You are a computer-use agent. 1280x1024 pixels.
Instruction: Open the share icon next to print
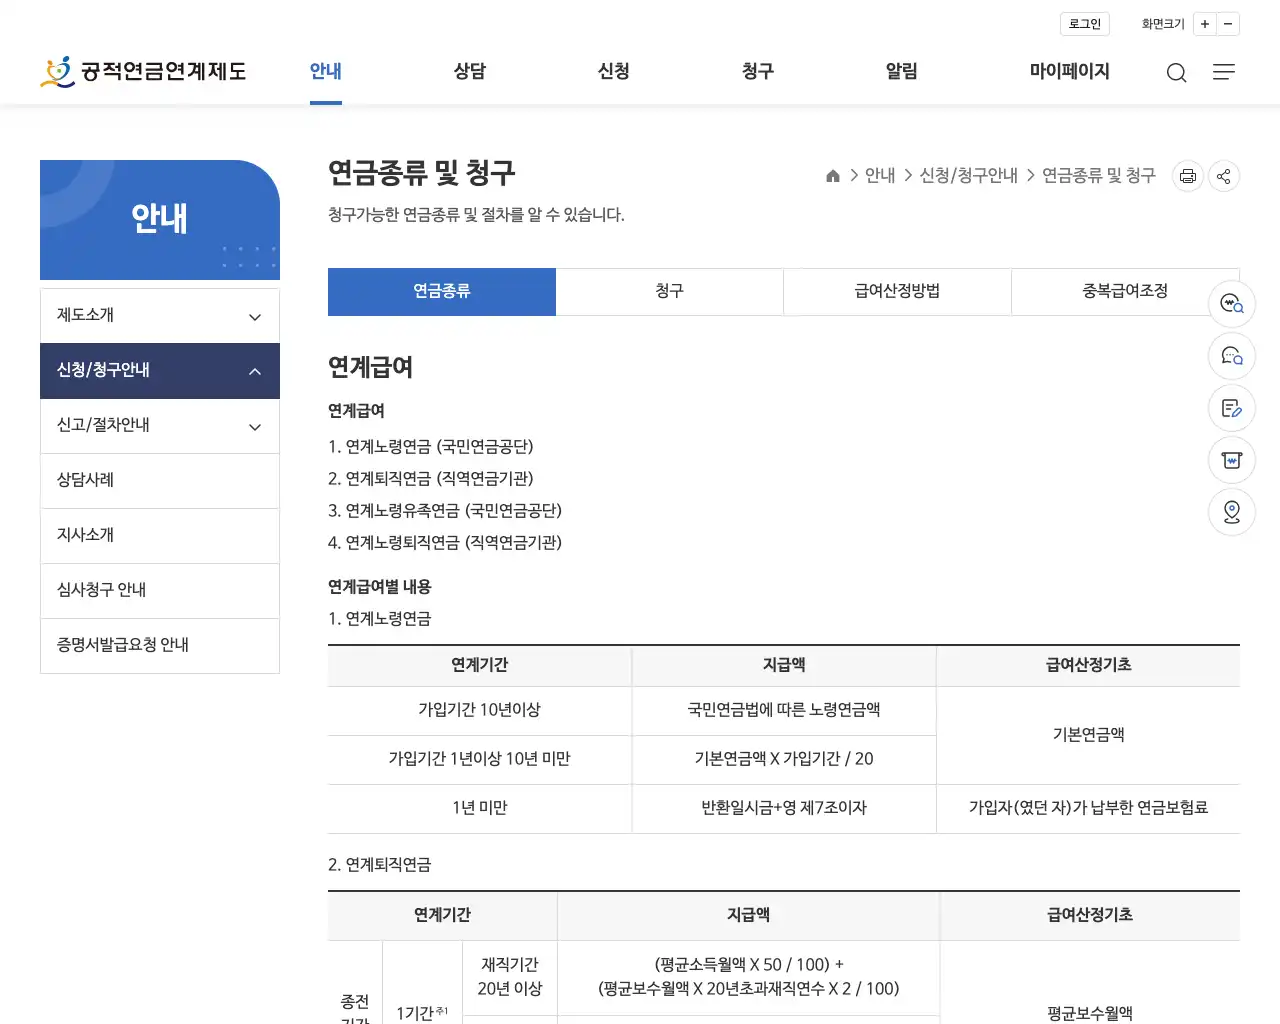[1223, 176]
